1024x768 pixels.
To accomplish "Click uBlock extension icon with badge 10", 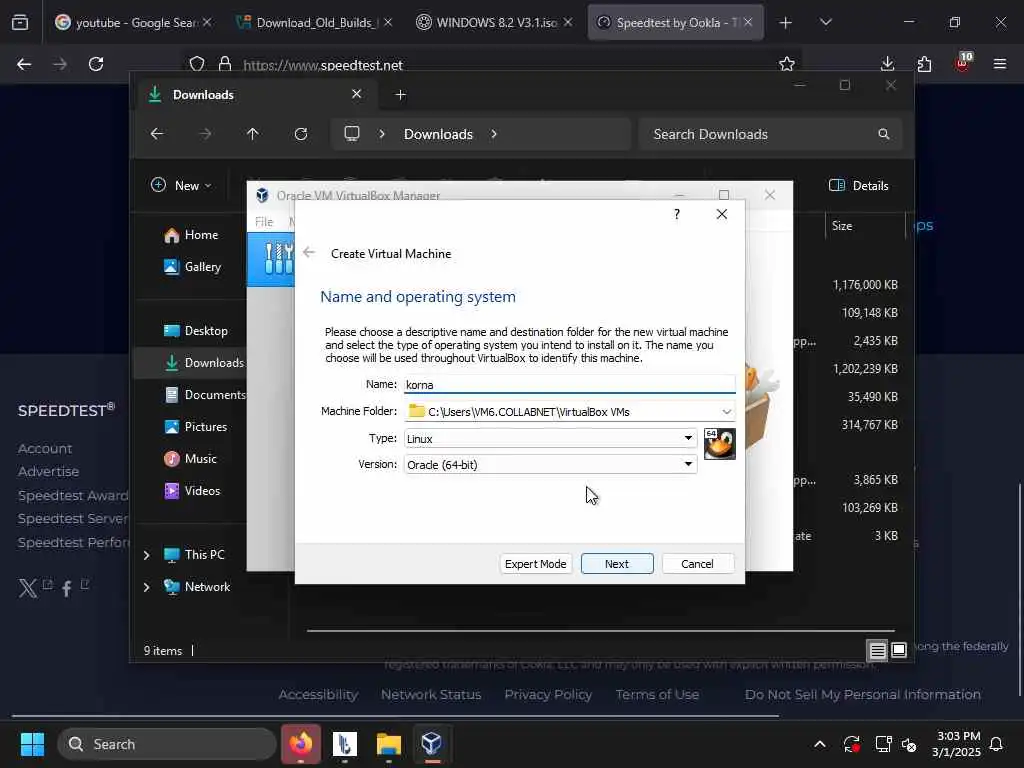I will pyautogui.click(x=963, y=63).
